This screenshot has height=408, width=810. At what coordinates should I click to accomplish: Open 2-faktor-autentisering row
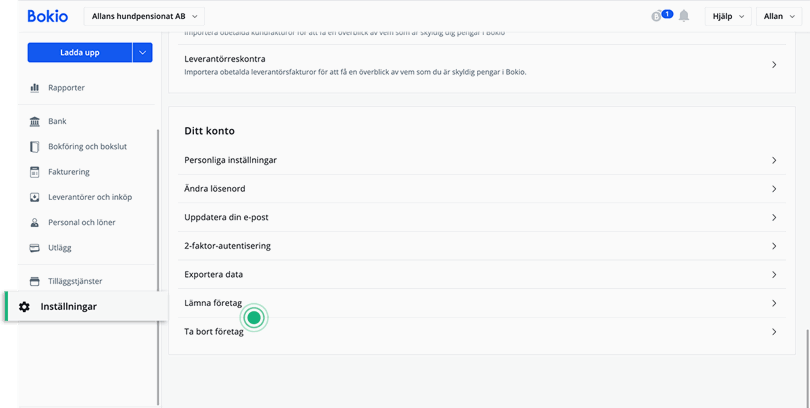point(480,246)
